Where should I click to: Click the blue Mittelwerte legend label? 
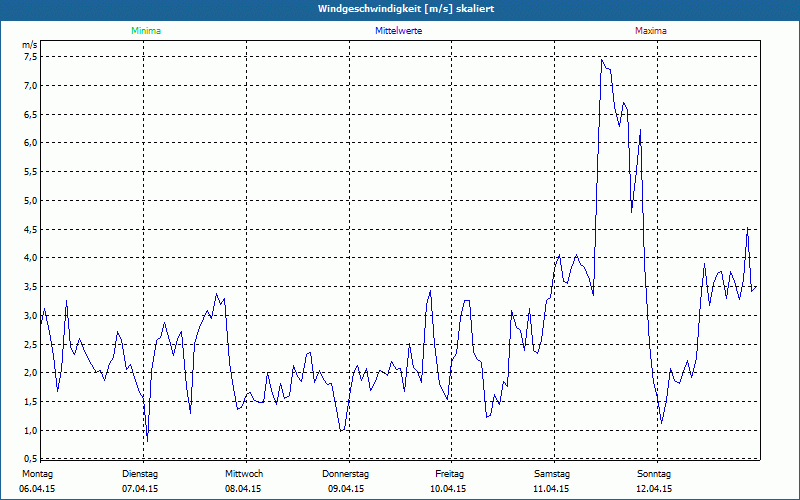(398, 31)
